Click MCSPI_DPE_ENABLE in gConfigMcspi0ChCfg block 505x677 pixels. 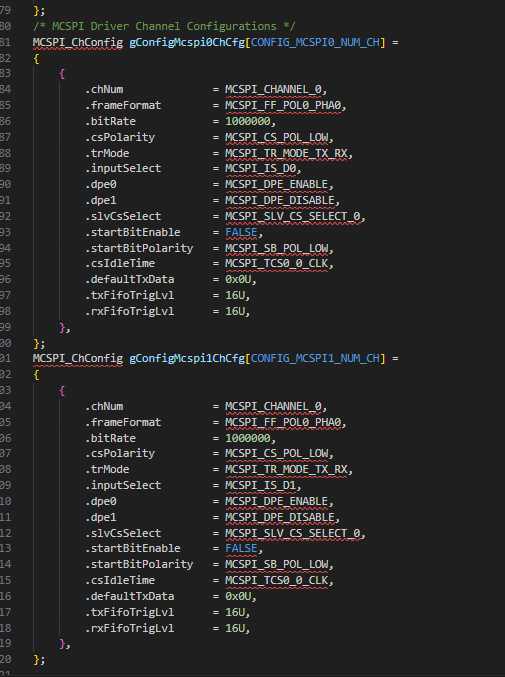(277, 184)
